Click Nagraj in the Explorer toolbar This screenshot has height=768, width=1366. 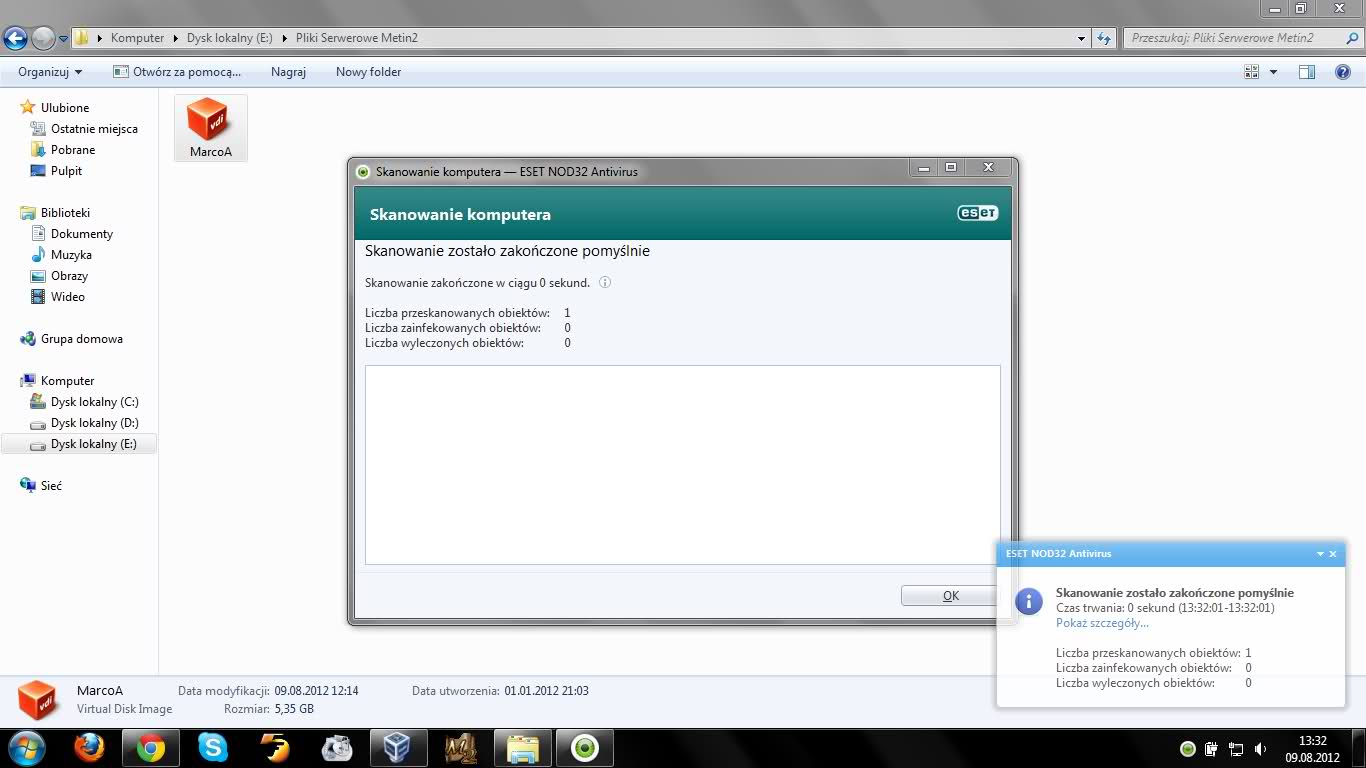pyautogui.click(x=288, y=72)
